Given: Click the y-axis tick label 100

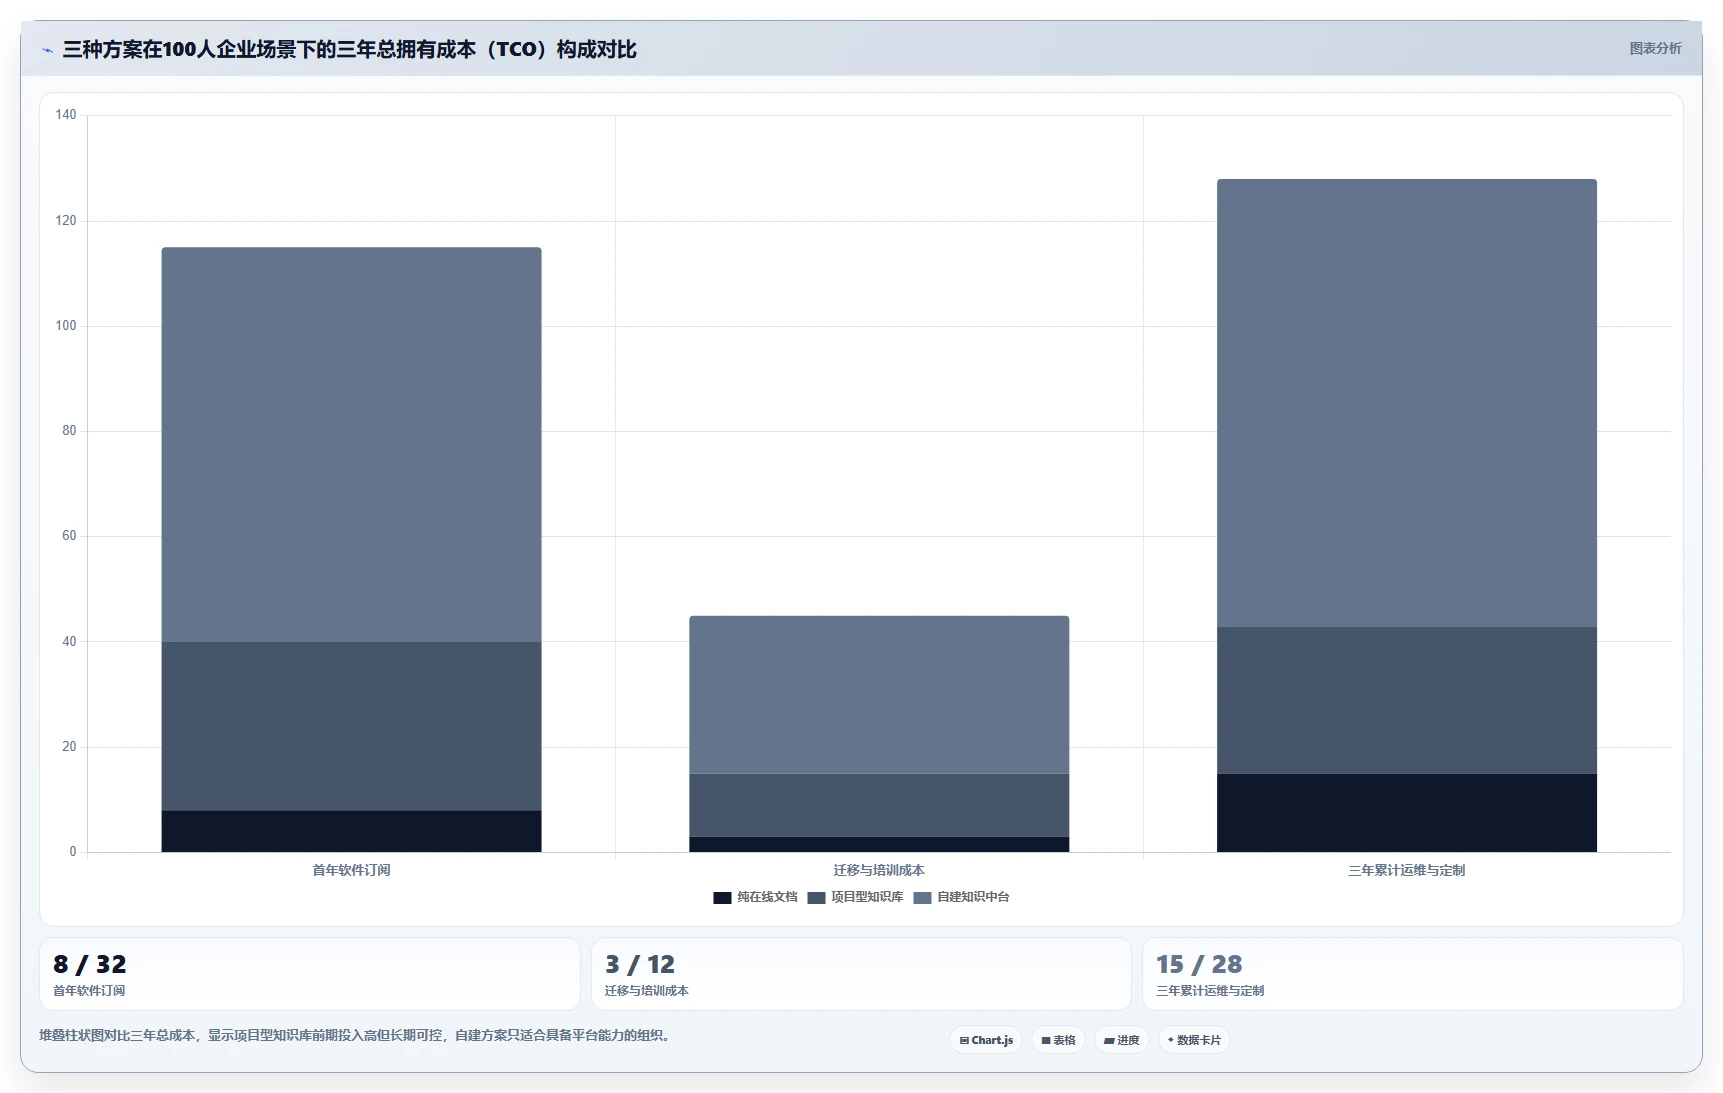Looking at the screenshot, I should click(66, 326).
